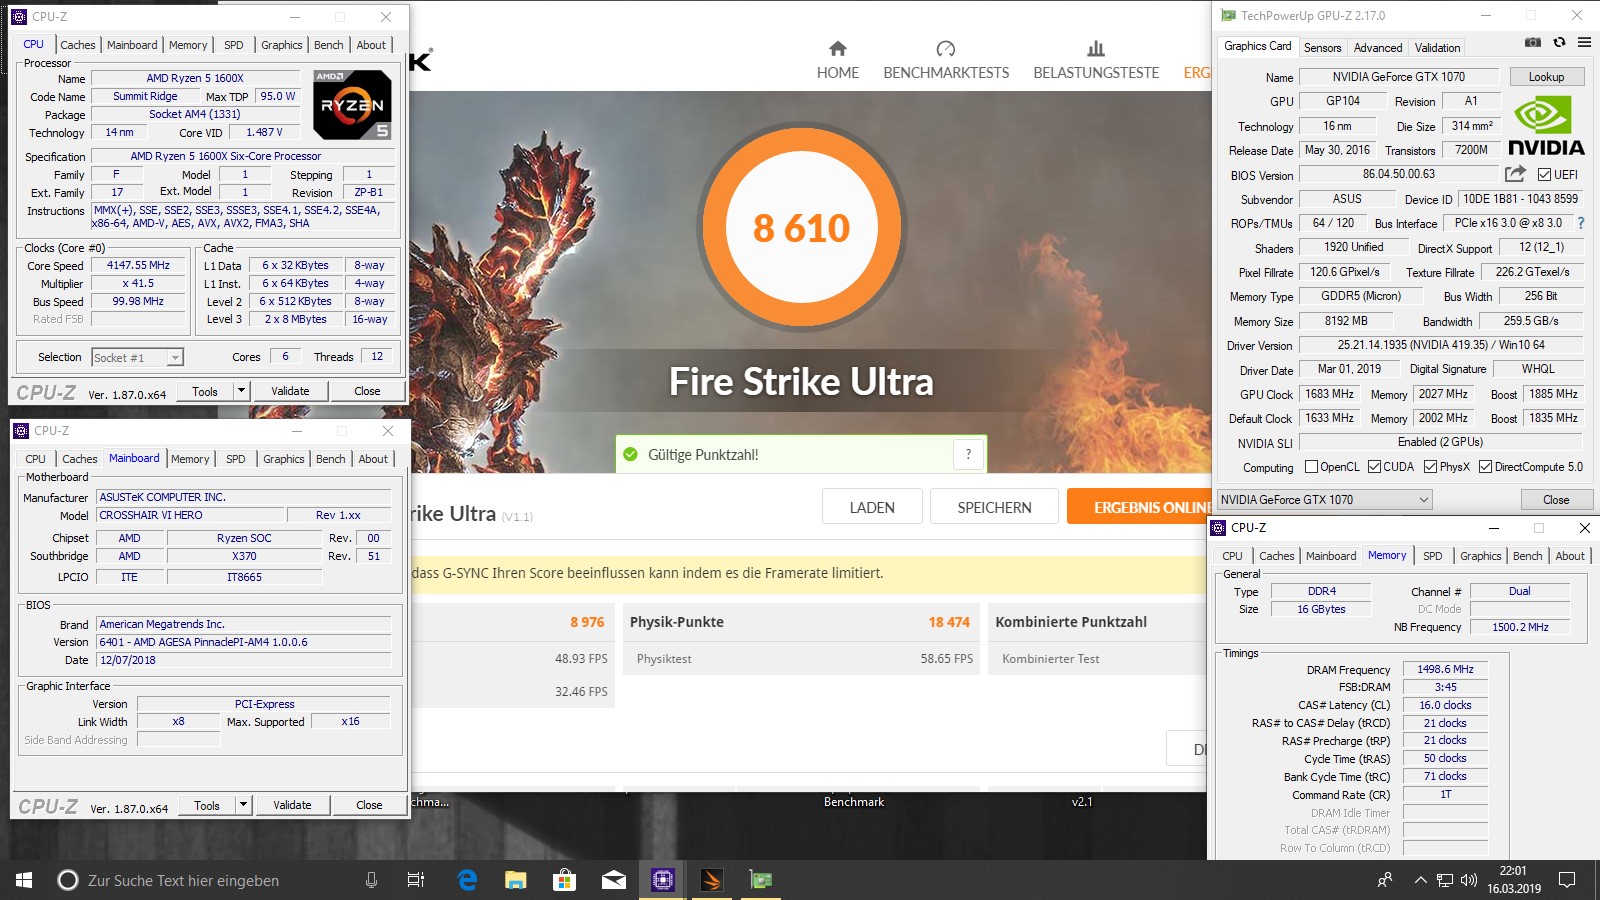The height and width of the screenshot is (900, 1600).
Task: Launch Microsoft Edge from the taskbar
Action: point(467,880)
